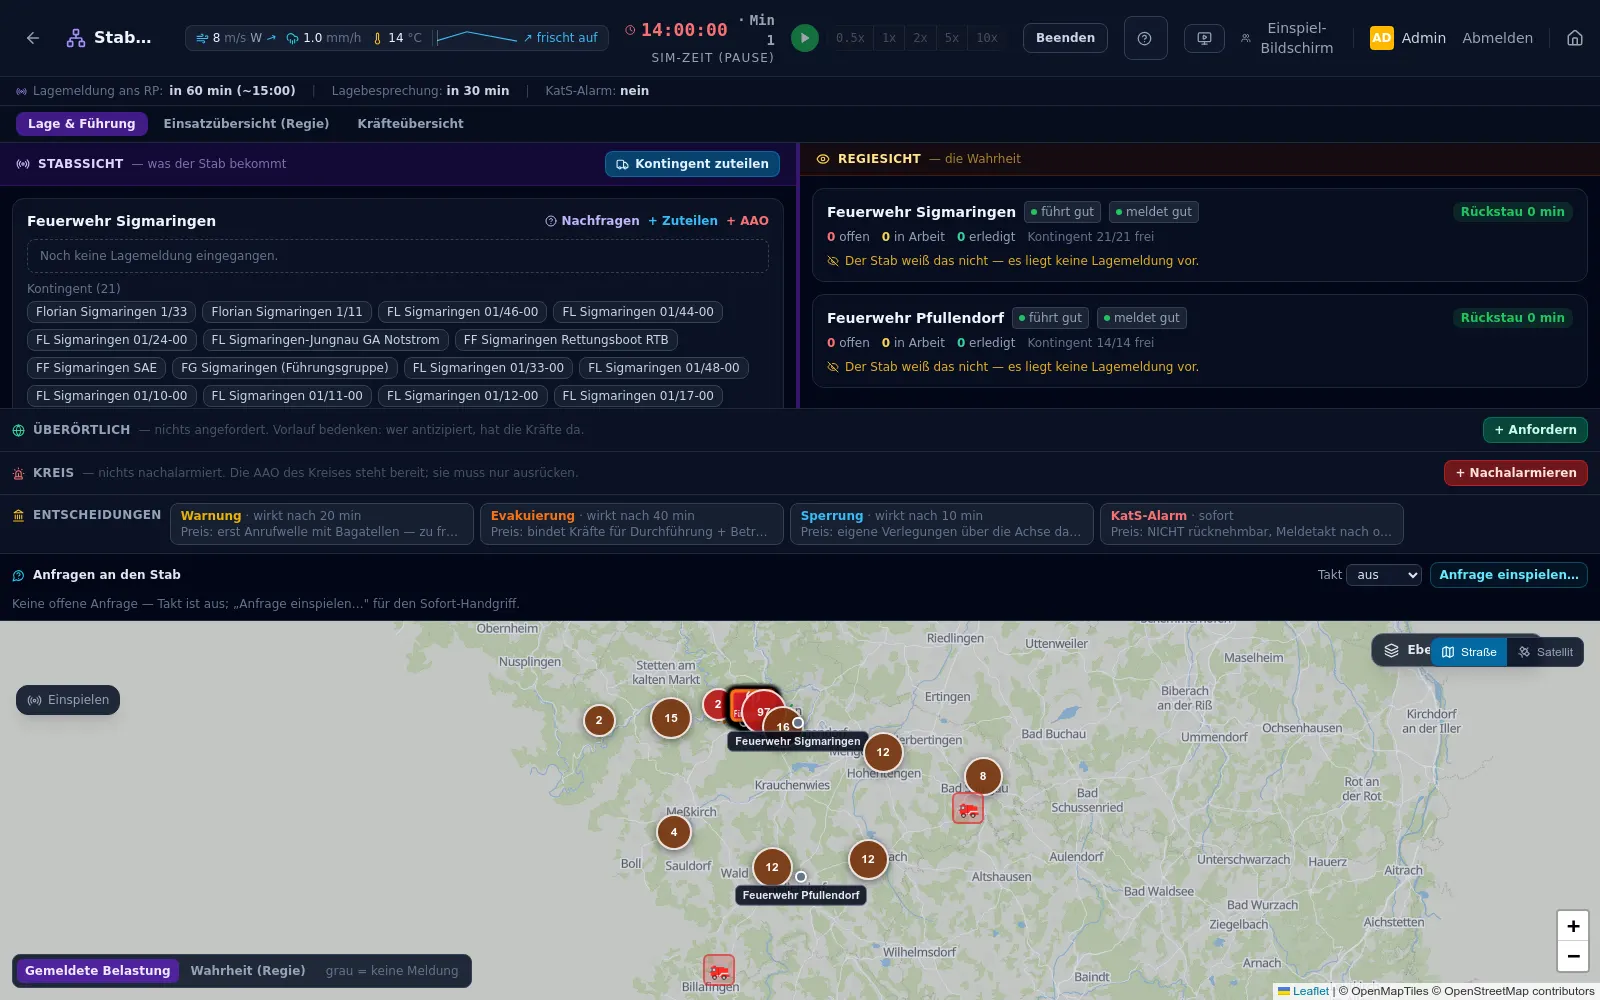1600x1000 pixels.
Task: Set simulation speed to 0.5x
Action: click(850, 38)
